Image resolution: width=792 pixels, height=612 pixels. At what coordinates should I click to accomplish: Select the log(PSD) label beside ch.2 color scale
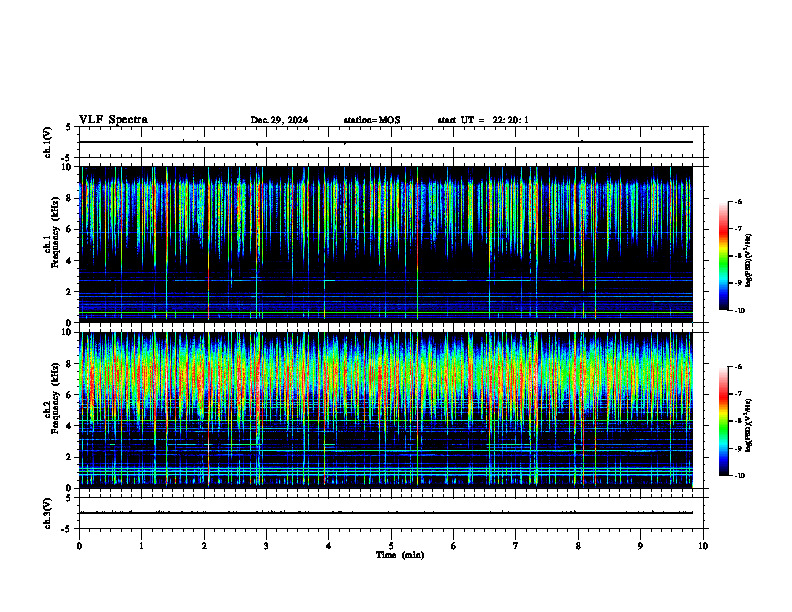pos(749,425)
